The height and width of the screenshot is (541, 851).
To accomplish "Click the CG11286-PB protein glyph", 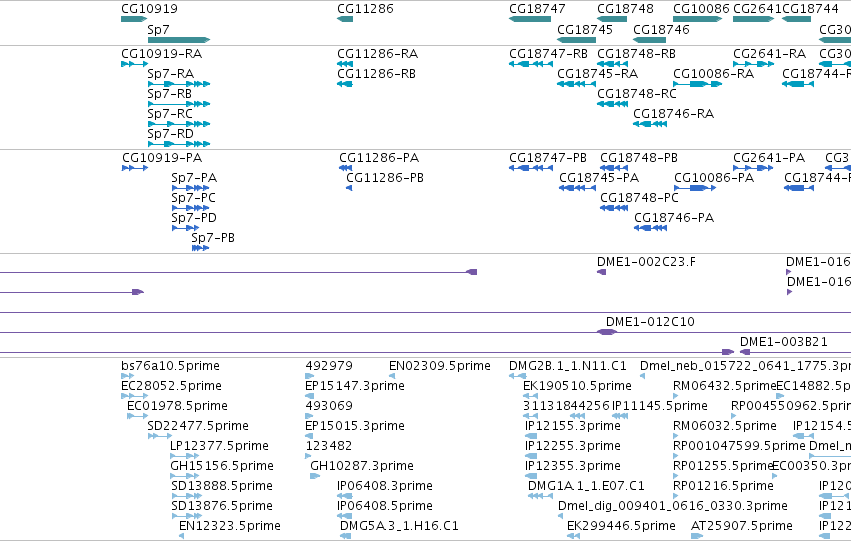I will click(349, 188).
